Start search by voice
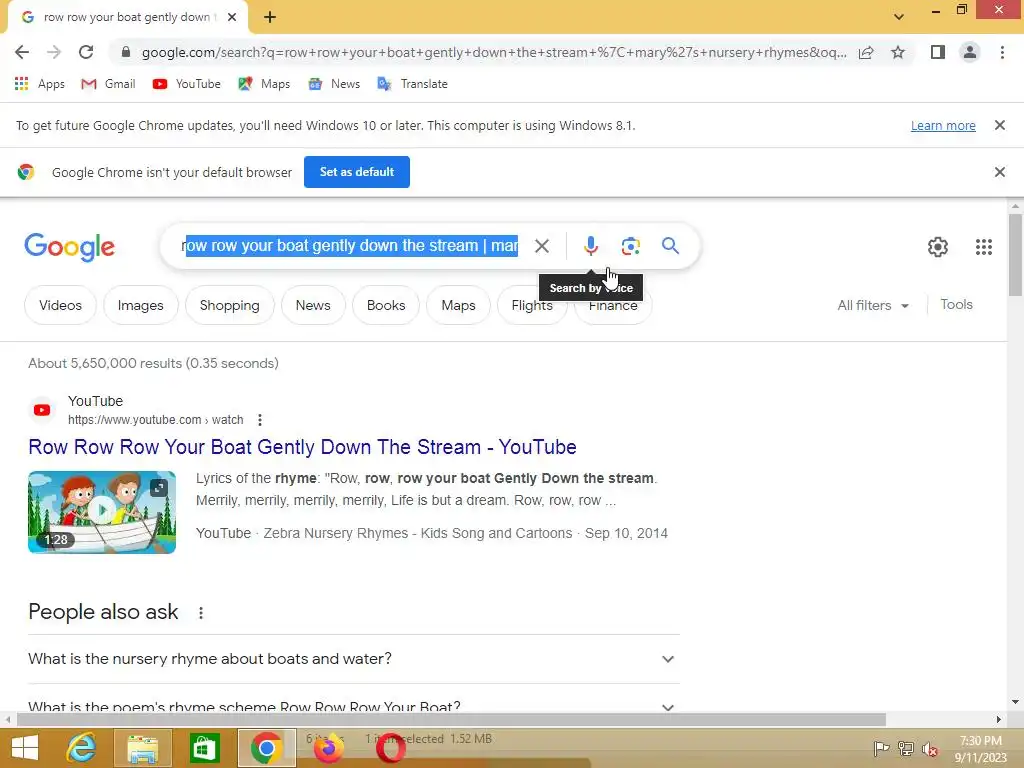The width and height of the screenshot is (1024, 768). (590, 246)
